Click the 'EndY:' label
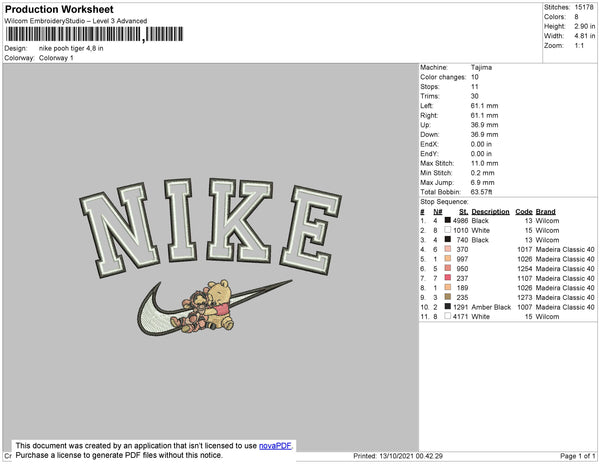Viewport: 600px width, 464px height. coord(429,154)
